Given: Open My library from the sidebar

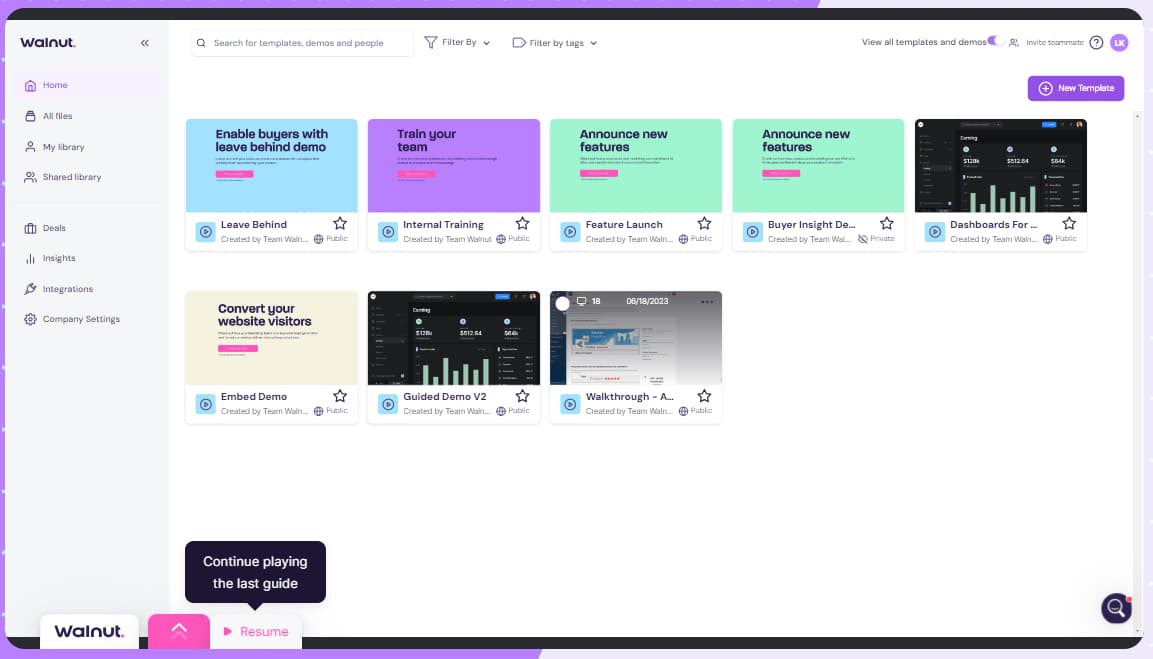Looking at the screenshot, I should (x=30, y=147).
